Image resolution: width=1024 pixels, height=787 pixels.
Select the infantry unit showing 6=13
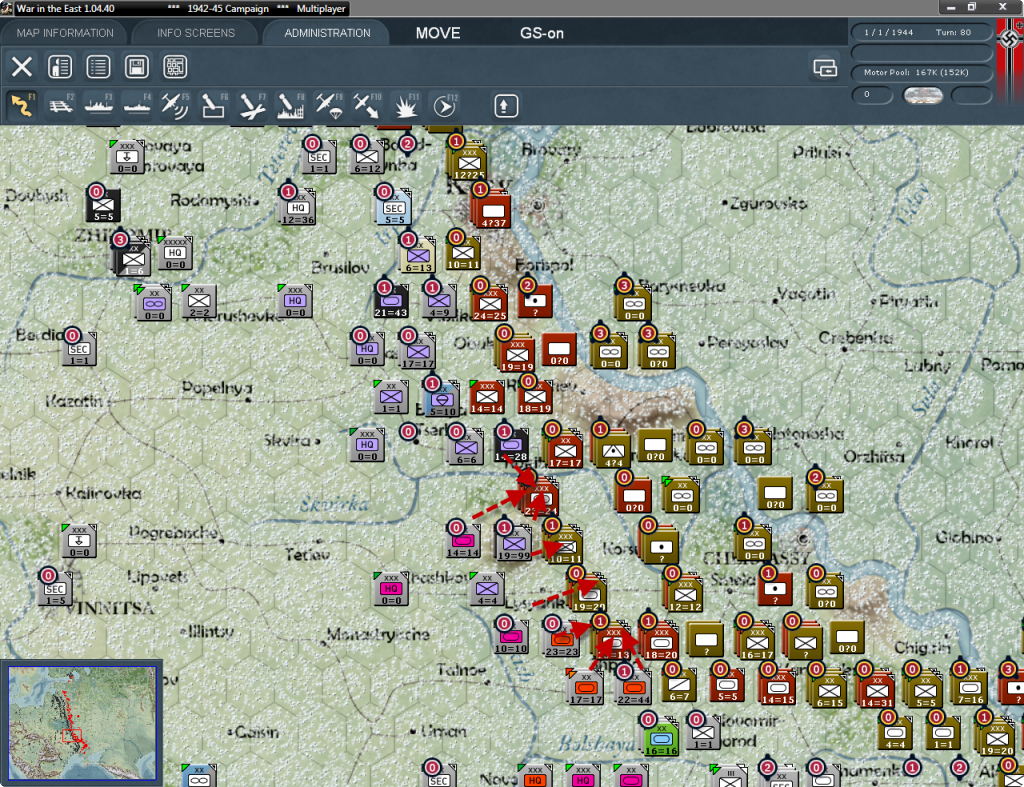tap(418, 256)
